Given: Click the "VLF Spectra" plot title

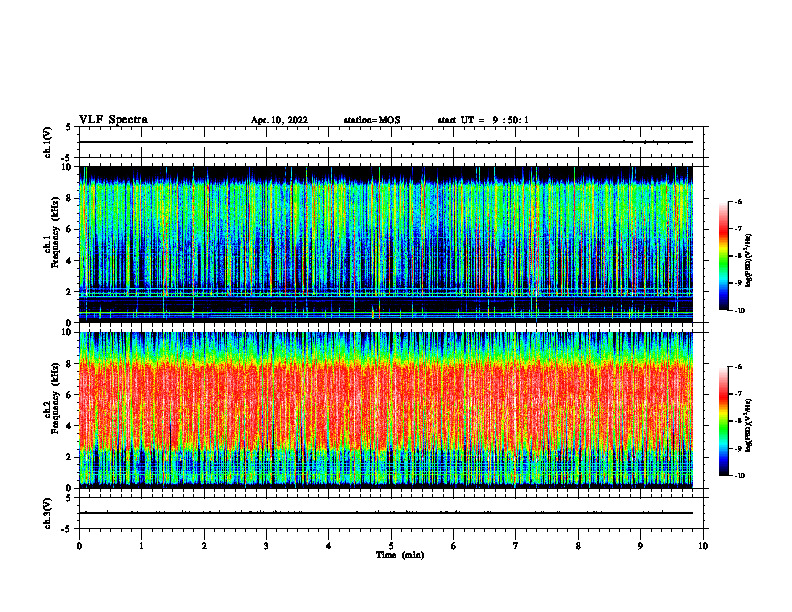Looking at the screenshot, I should (113, 120).
